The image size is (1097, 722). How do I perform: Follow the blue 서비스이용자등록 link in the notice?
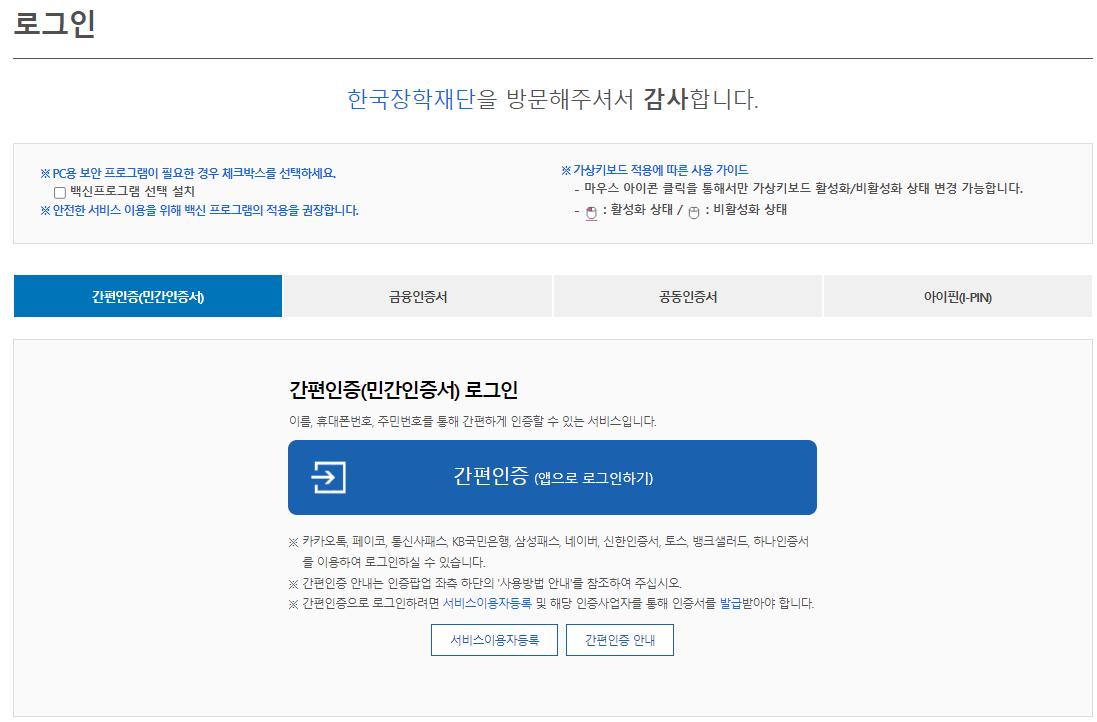487,603
